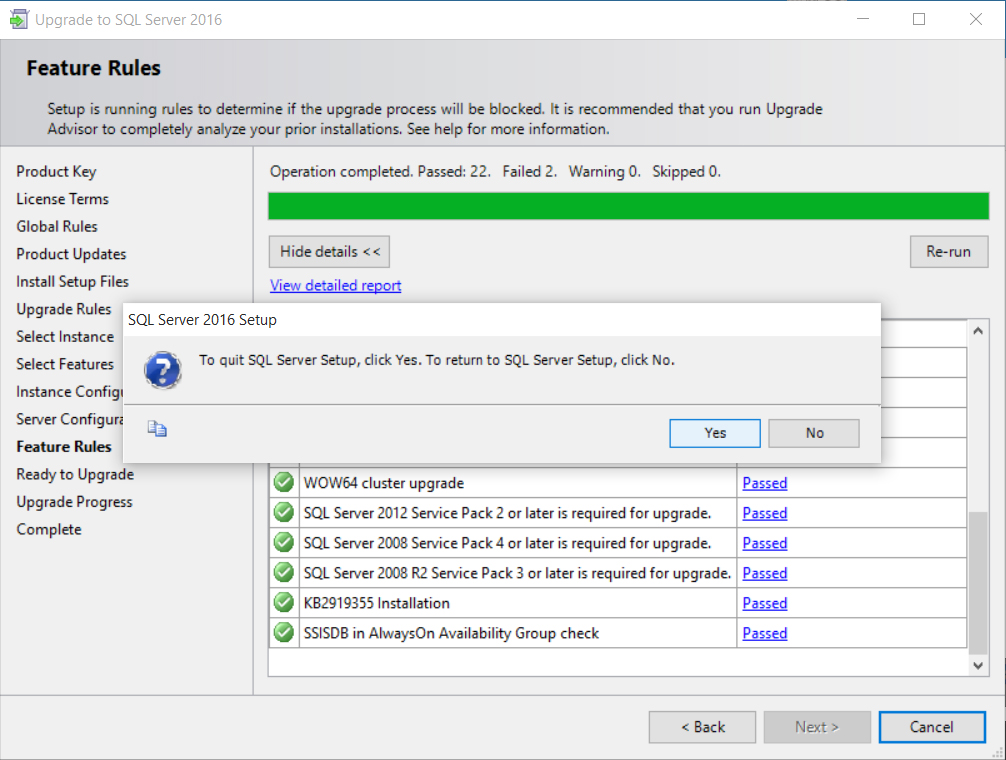The height and width of the screenshot is (760, 1006).
Task: Click the blue question mark dialog icon
Action: click(x=163, y=370)
